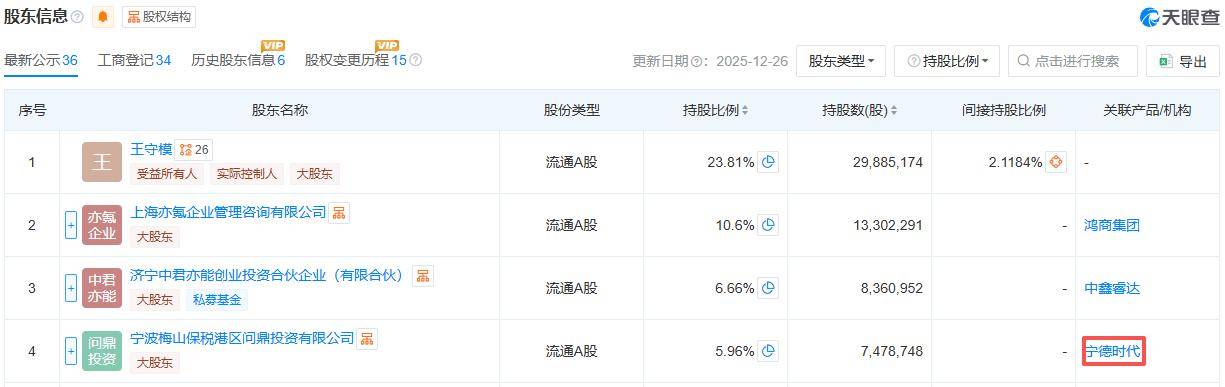This screenshot has height=387, width=1225.
Task: Switch to the 历史股东信息 tab
Action: [238, 60]
